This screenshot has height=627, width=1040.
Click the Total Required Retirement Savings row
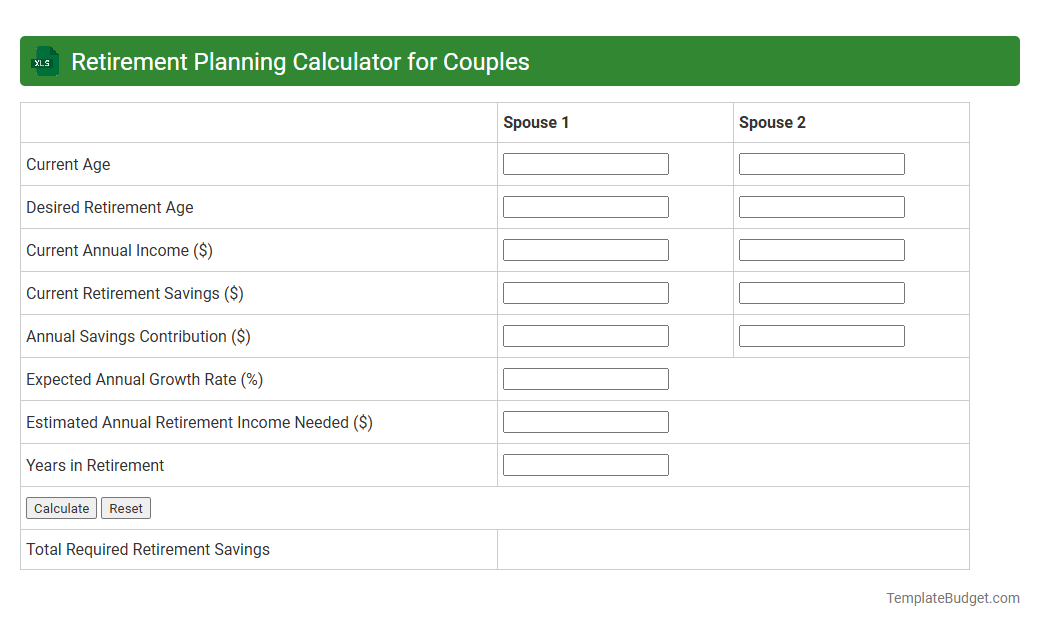(147, 549)
